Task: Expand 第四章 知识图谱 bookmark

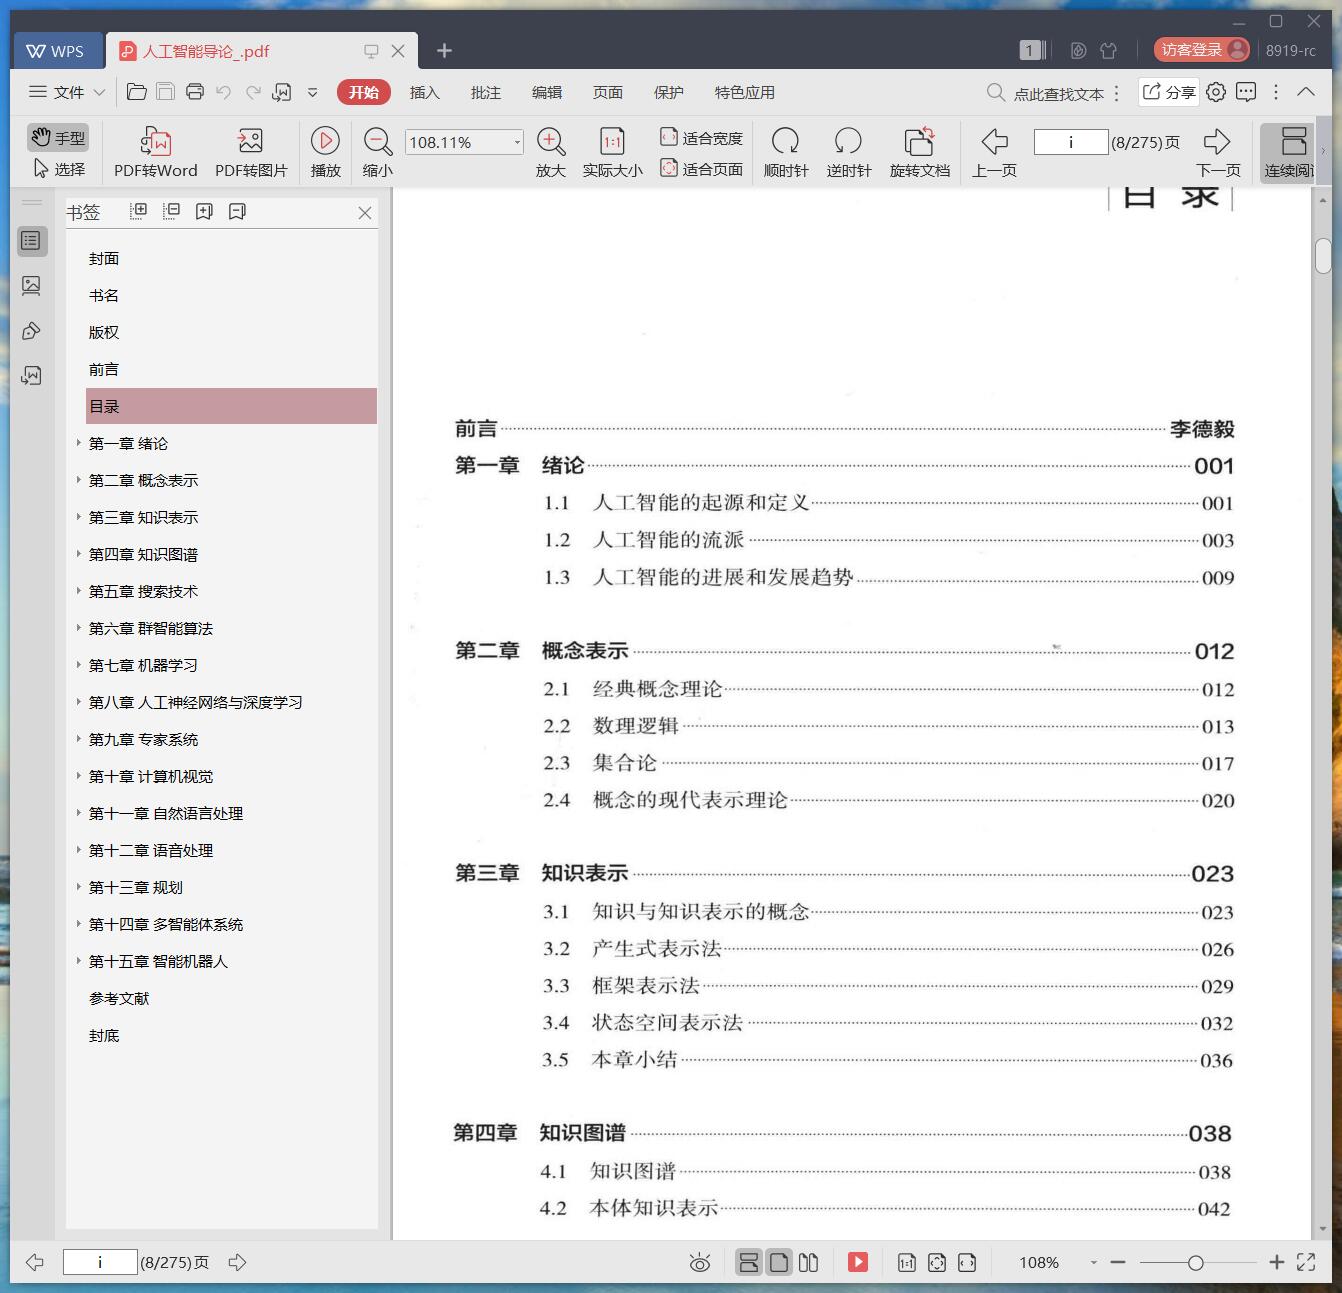Action: click(78, 554)
